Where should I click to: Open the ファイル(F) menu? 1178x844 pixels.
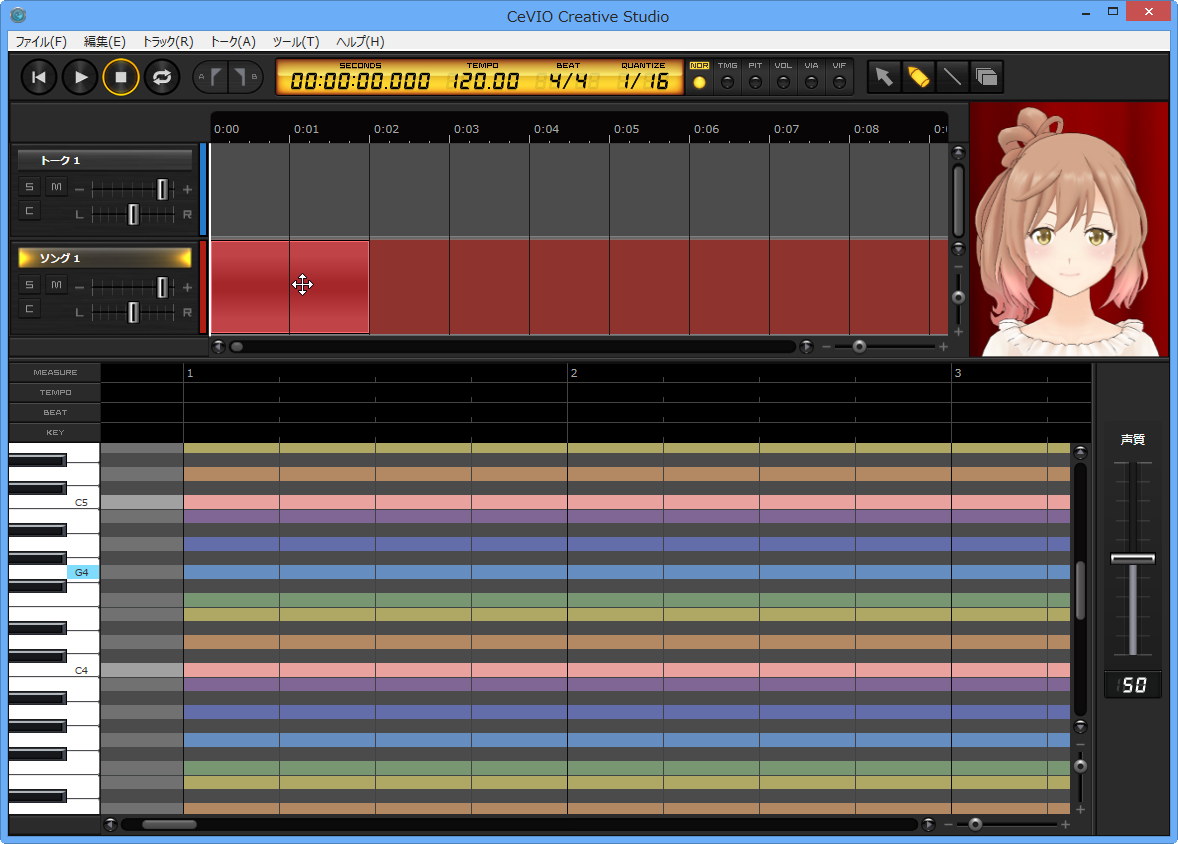[x=41, y=42]
